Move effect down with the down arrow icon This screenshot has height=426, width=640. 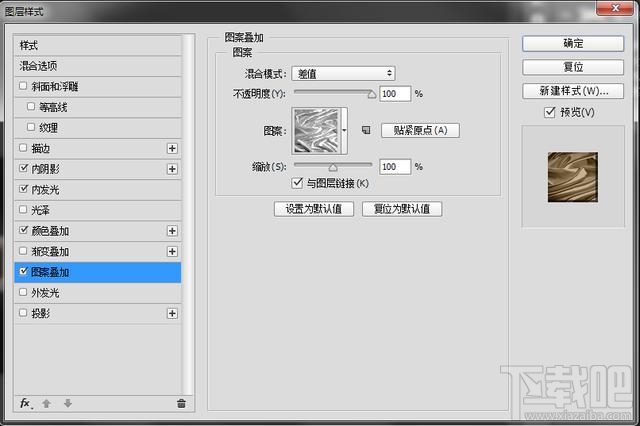pos(68,404)
